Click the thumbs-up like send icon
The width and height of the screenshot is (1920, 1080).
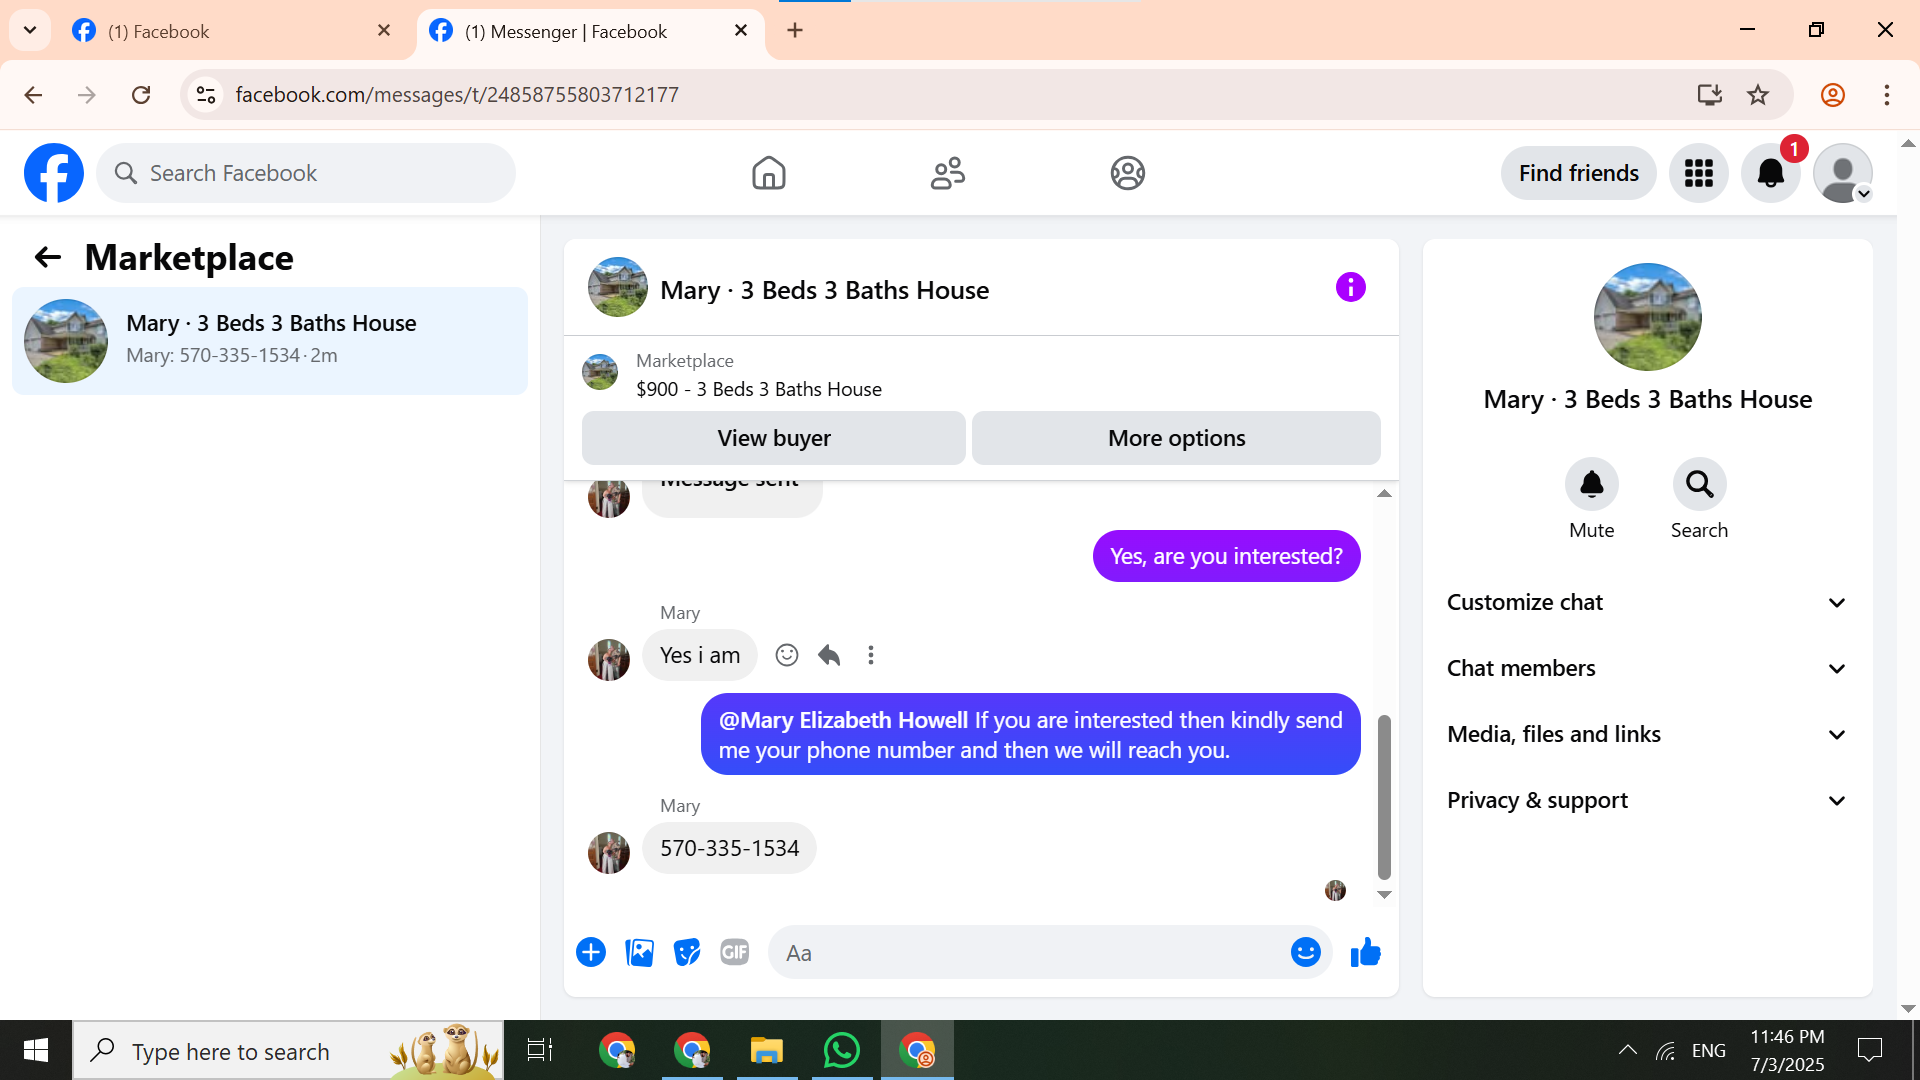[1365, 952]
